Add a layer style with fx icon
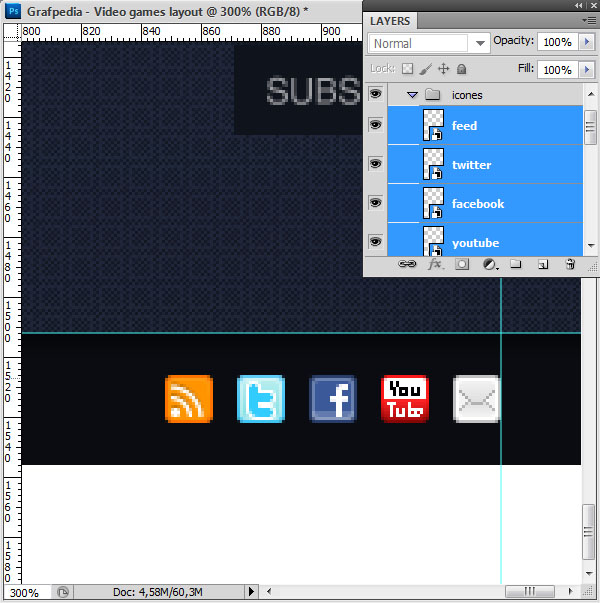The height and width of the screenshot is (603, 600). 435,264
